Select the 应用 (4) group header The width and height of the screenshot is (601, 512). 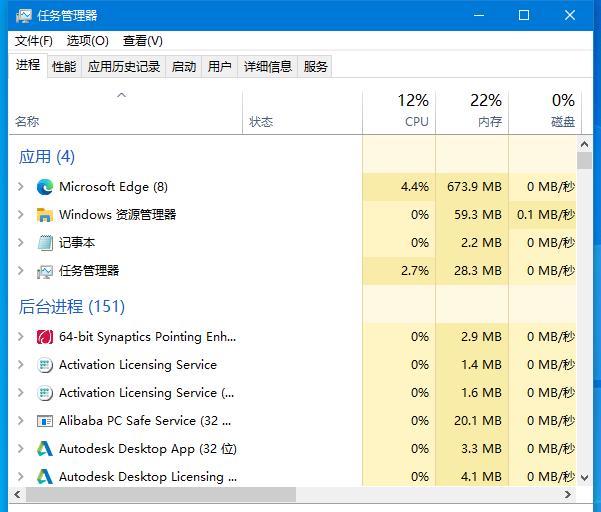coord(47,157)
